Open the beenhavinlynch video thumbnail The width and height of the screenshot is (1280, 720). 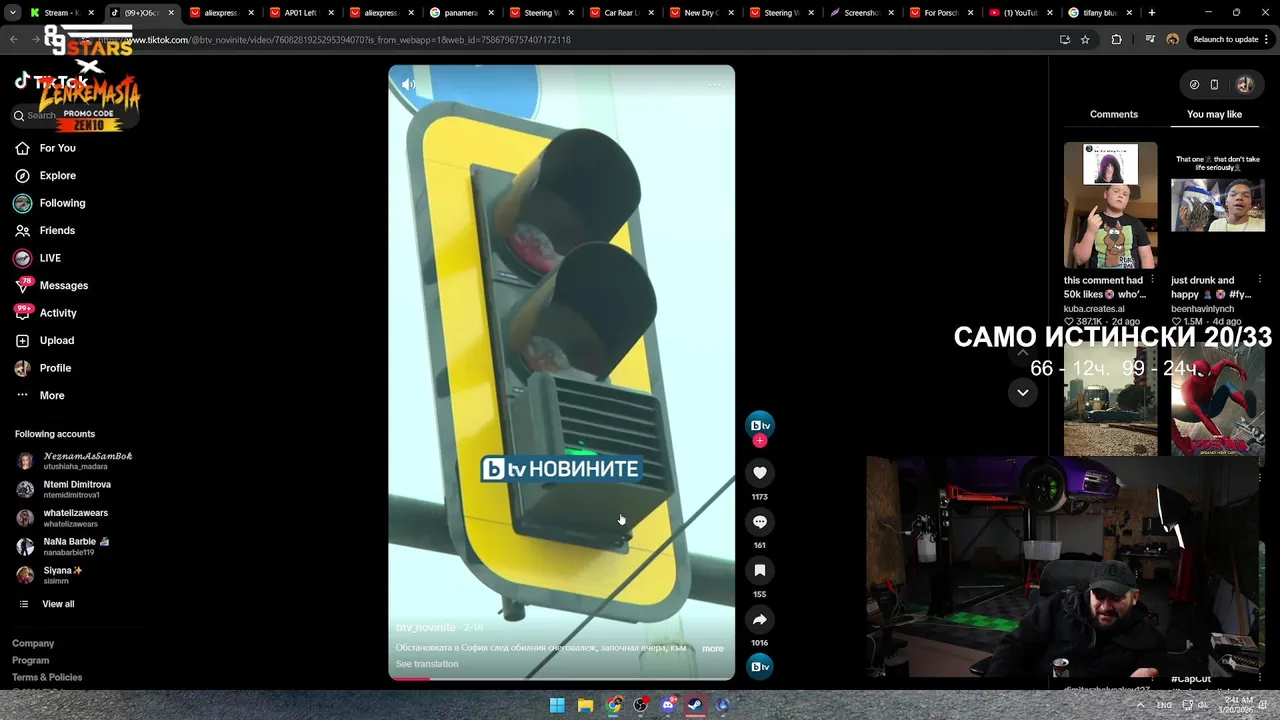1217,206
